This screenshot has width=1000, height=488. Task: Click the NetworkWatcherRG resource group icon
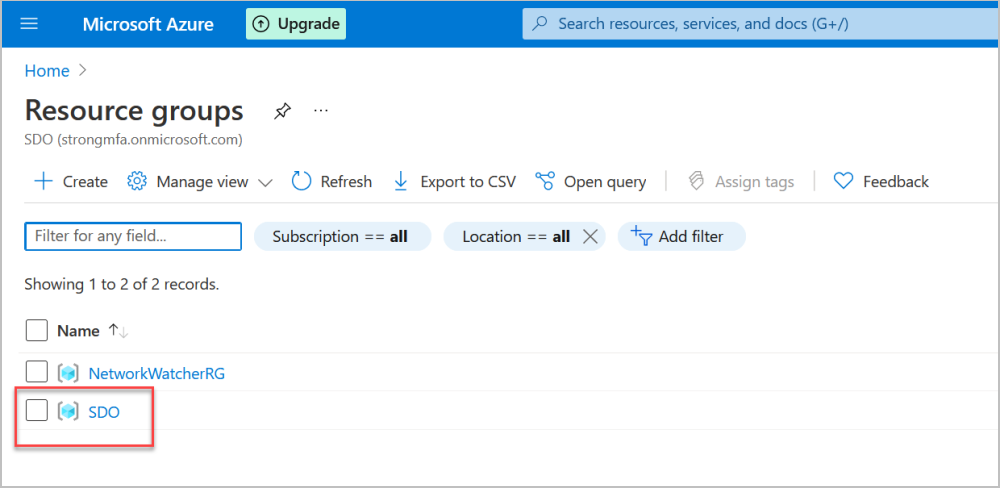click(68, 373)
